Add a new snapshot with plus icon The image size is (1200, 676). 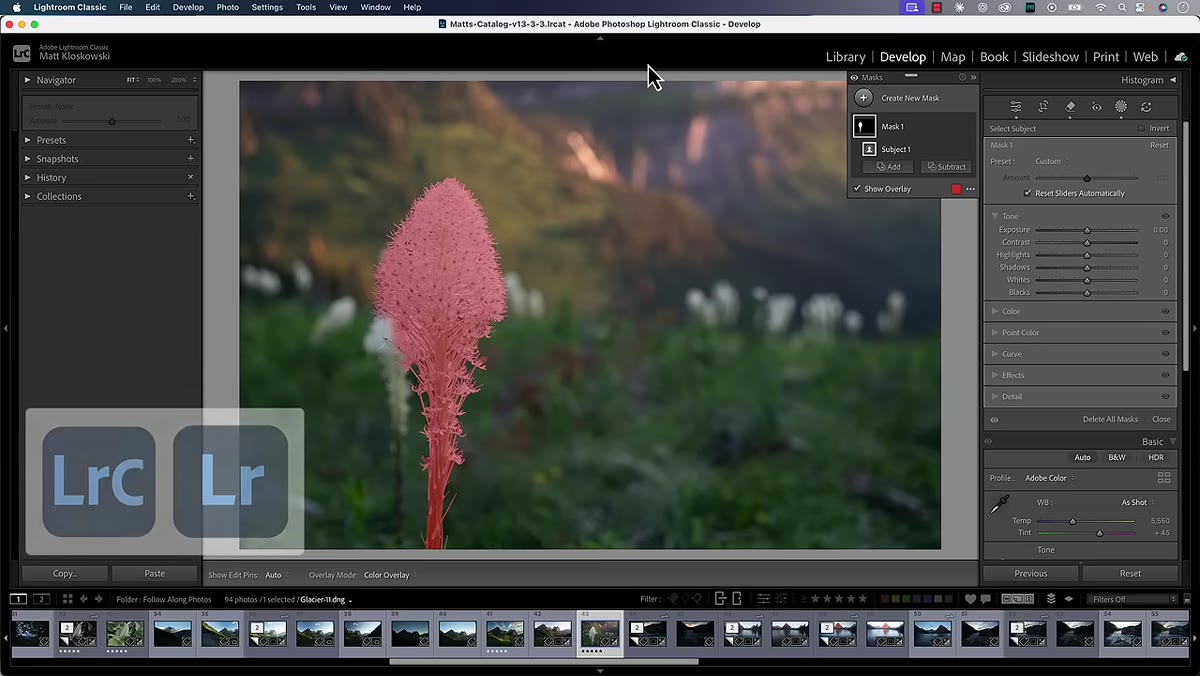point(190,159)
